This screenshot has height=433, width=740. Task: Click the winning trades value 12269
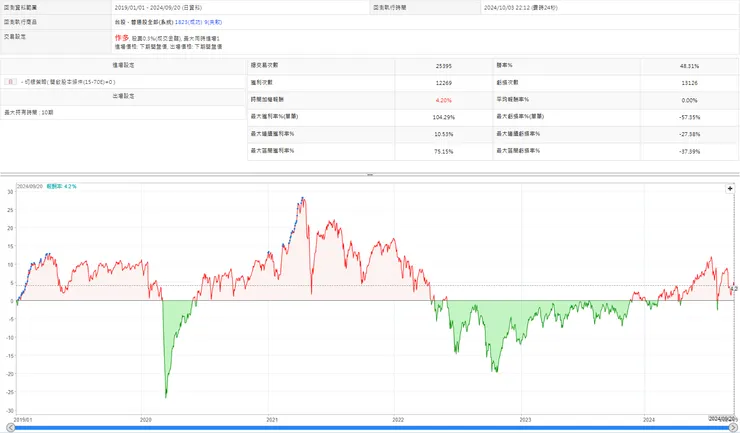click(444, 83)
